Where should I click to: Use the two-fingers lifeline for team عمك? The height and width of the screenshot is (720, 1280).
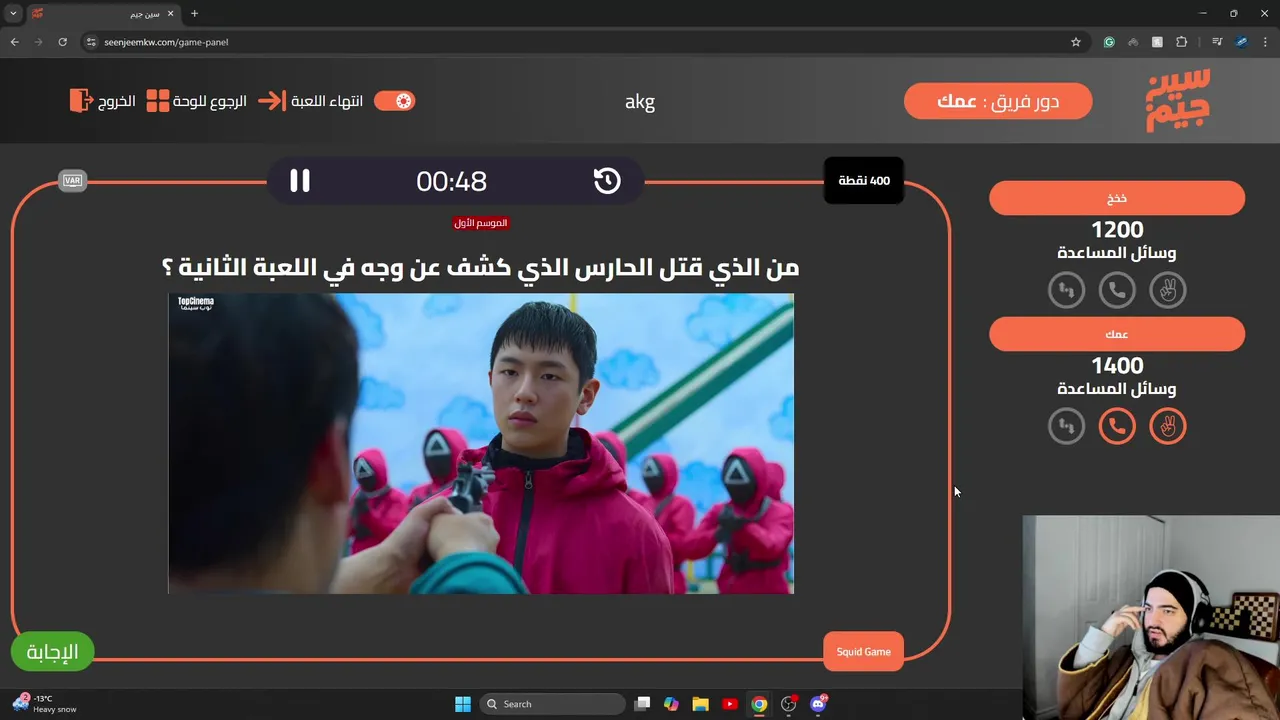(1168, 426)
